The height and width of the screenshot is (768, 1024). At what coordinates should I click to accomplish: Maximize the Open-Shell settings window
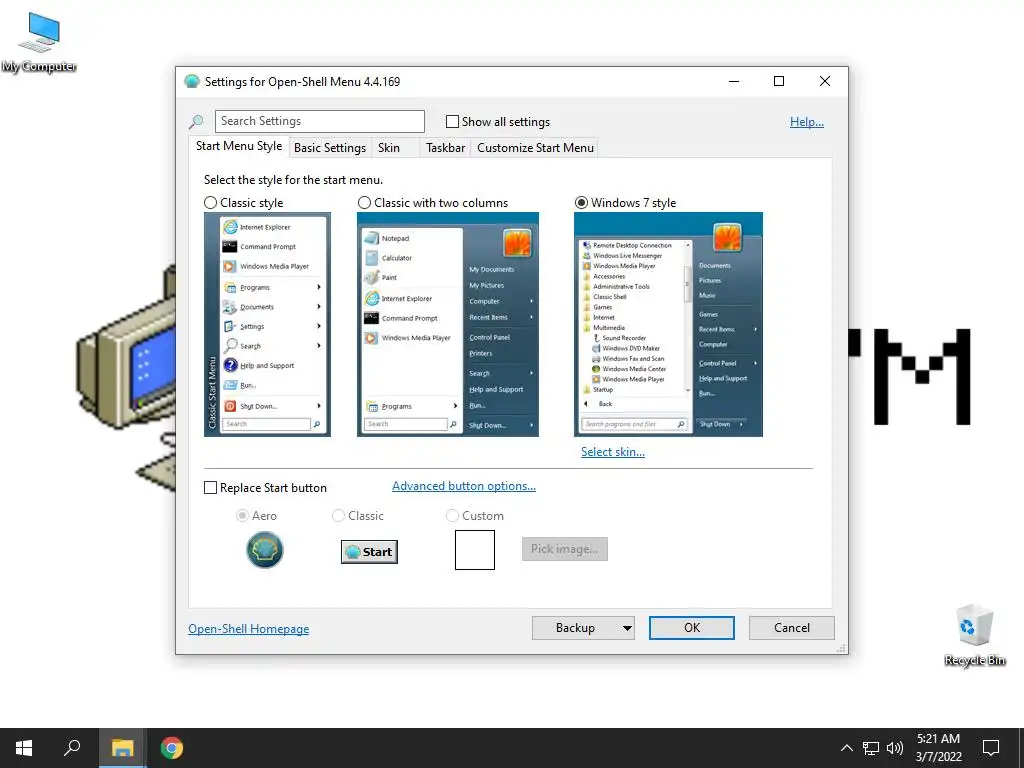[779, 82]
